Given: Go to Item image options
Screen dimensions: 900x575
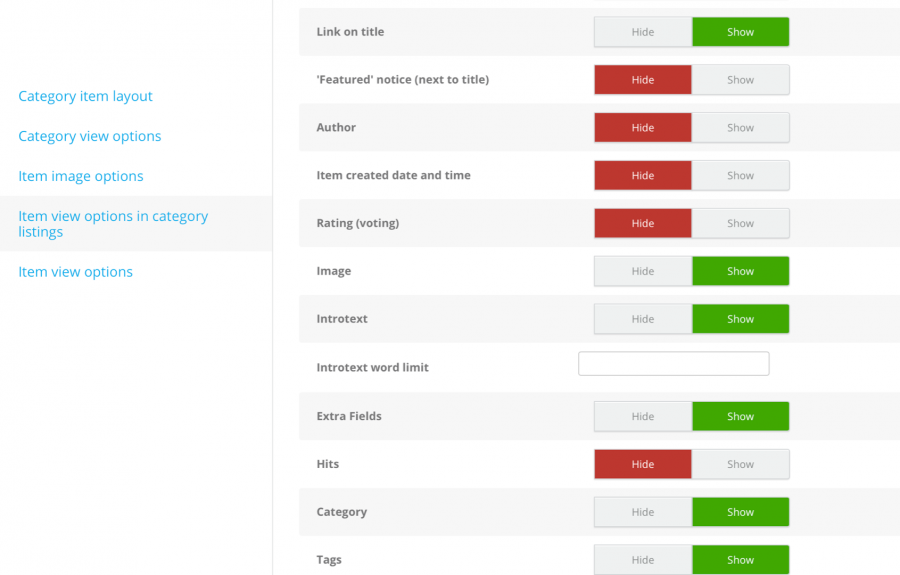Looking at the screenshot, I should (x=81, y=176).
